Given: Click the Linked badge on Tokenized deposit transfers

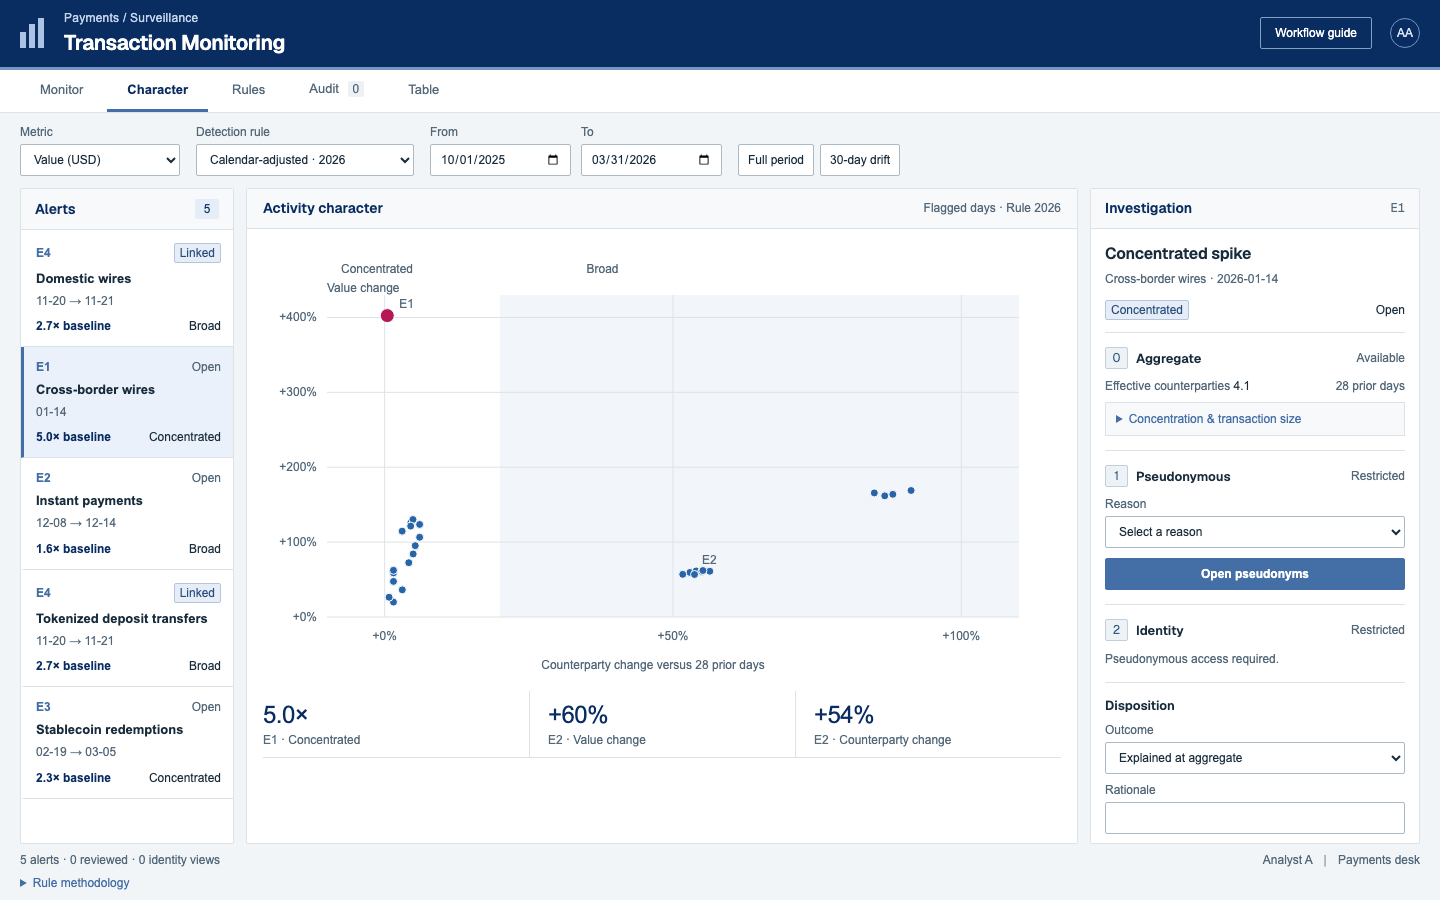Looking at the screenshot, I should point(197,593).
